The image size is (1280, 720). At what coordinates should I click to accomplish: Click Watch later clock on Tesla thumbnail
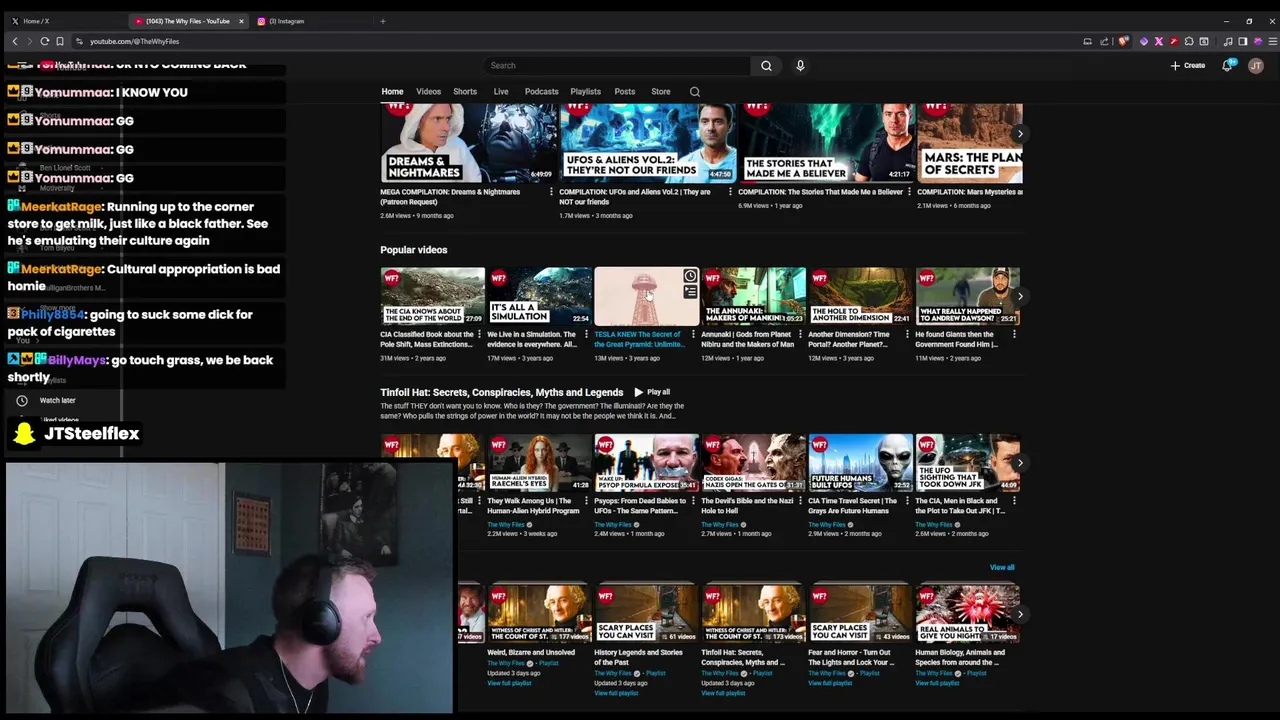point(690,276)
